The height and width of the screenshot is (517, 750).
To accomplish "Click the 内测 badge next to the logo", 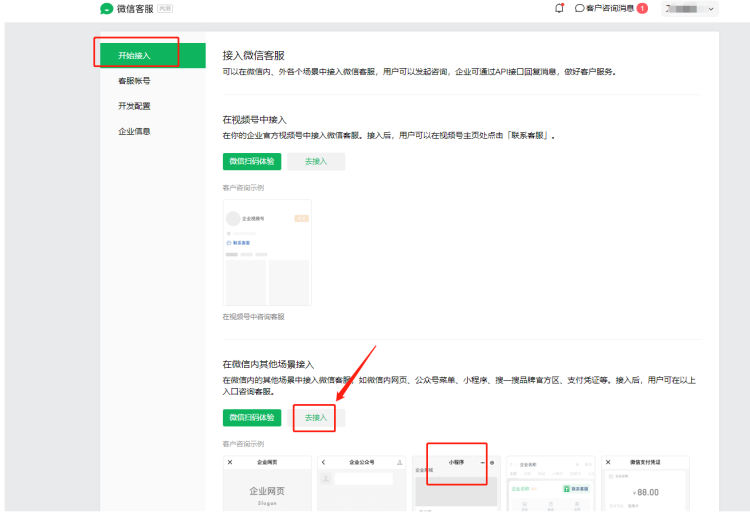I will 165,9.
